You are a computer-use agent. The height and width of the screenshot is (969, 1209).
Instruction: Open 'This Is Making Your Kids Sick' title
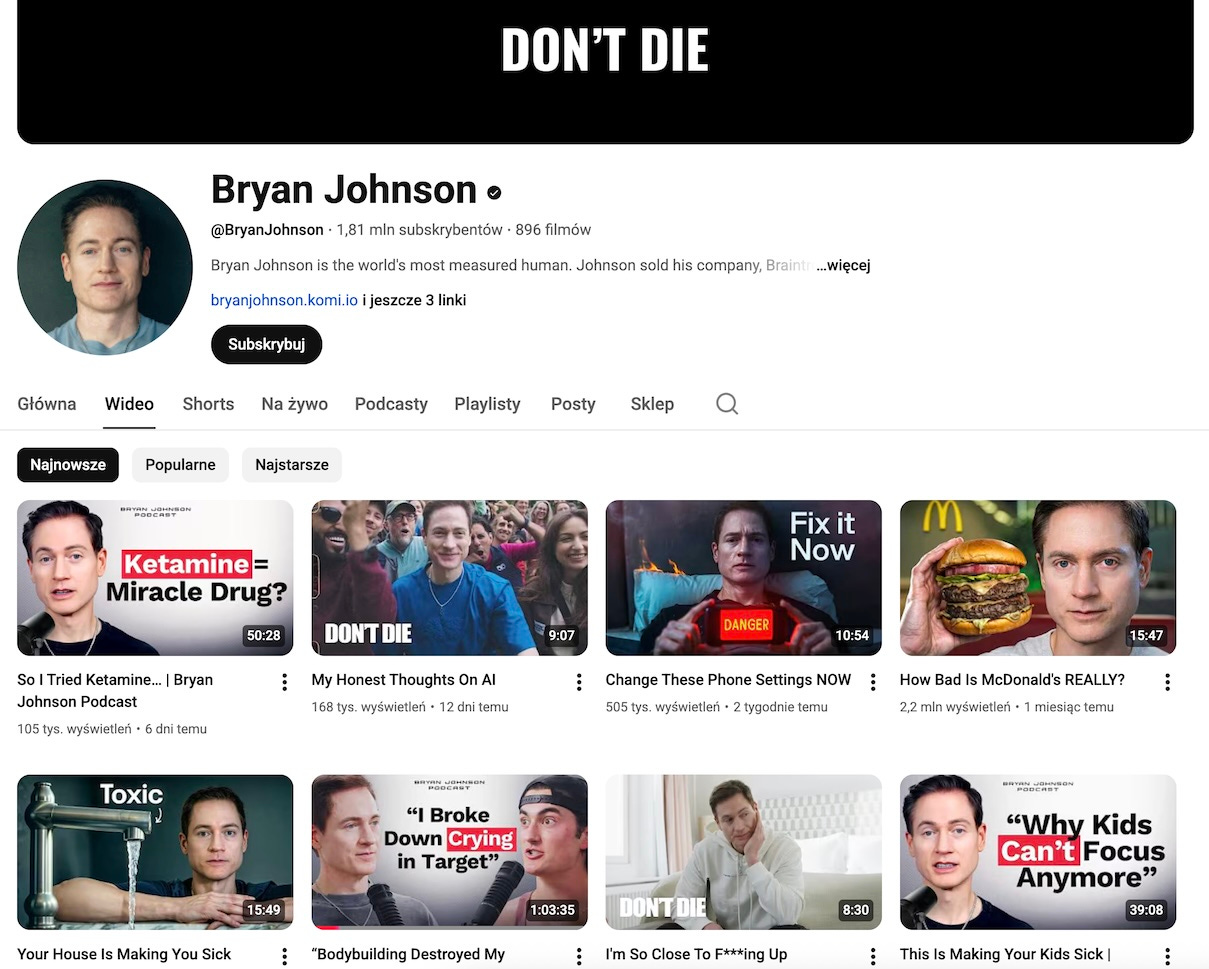(x=1005, y=955)
